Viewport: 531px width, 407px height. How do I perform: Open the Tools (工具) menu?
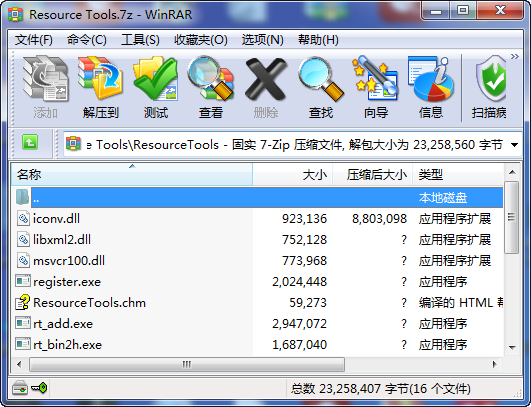pyautogui.click(x=140, y=40)
